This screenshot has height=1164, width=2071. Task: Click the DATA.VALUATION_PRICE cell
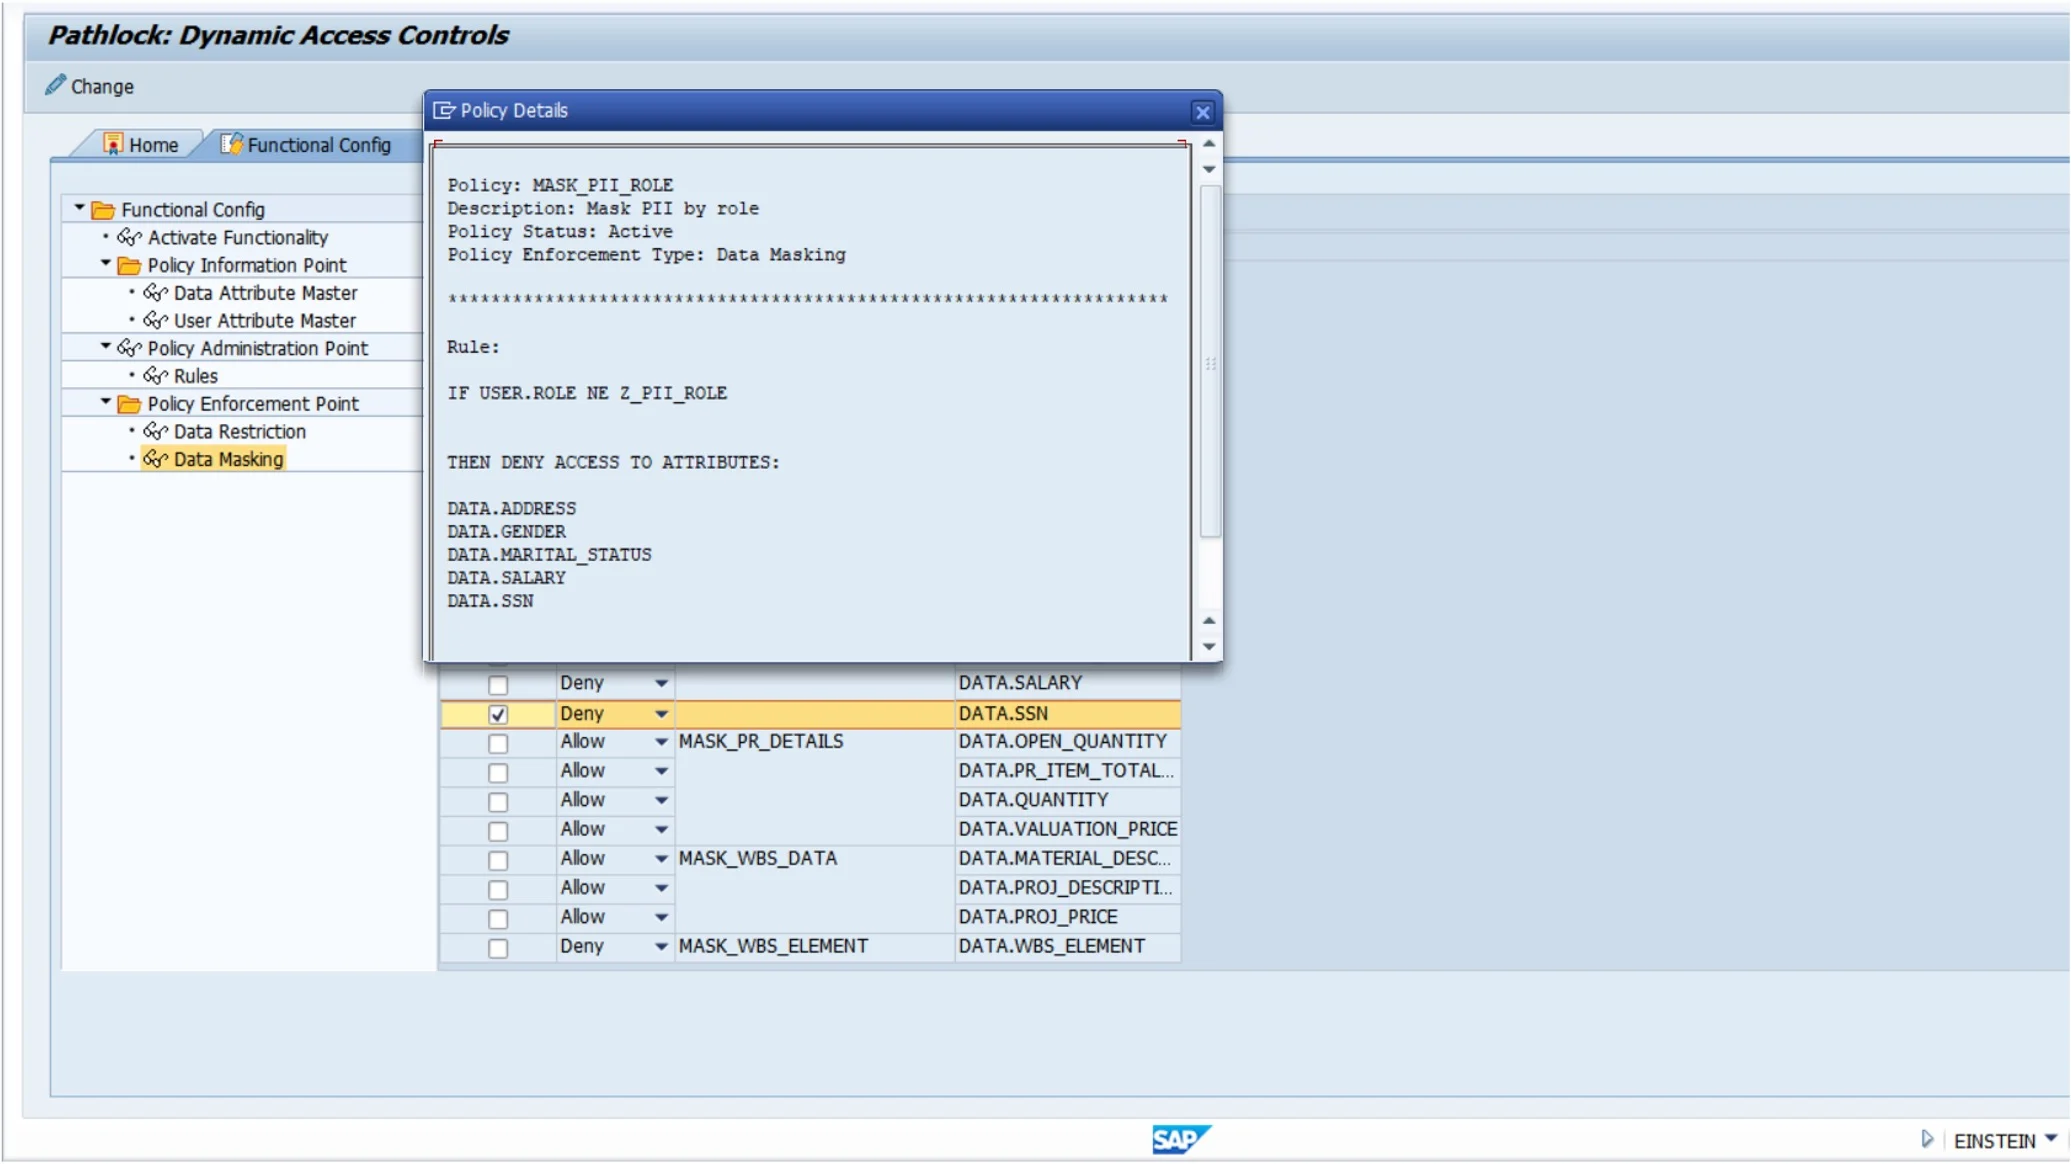(x=1067, y=829)
